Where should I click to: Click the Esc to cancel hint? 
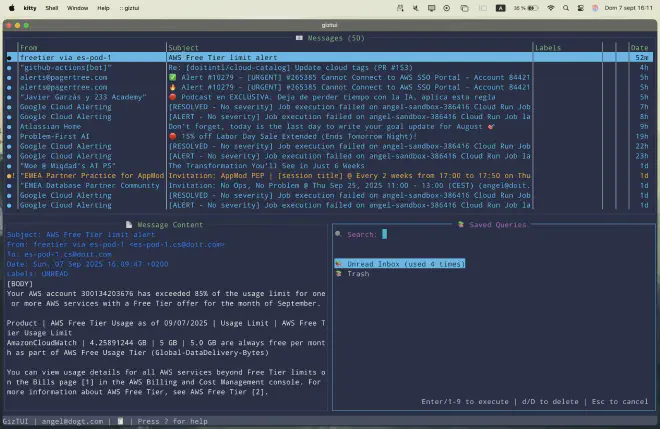point(620,402)
